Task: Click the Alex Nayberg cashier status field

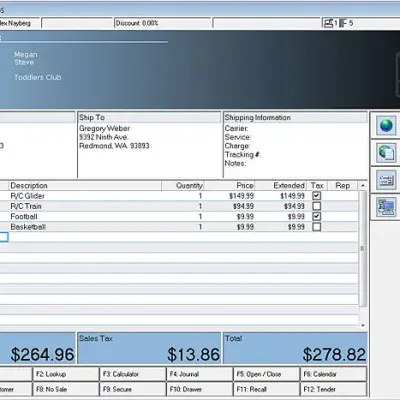Action: (20, 23)
